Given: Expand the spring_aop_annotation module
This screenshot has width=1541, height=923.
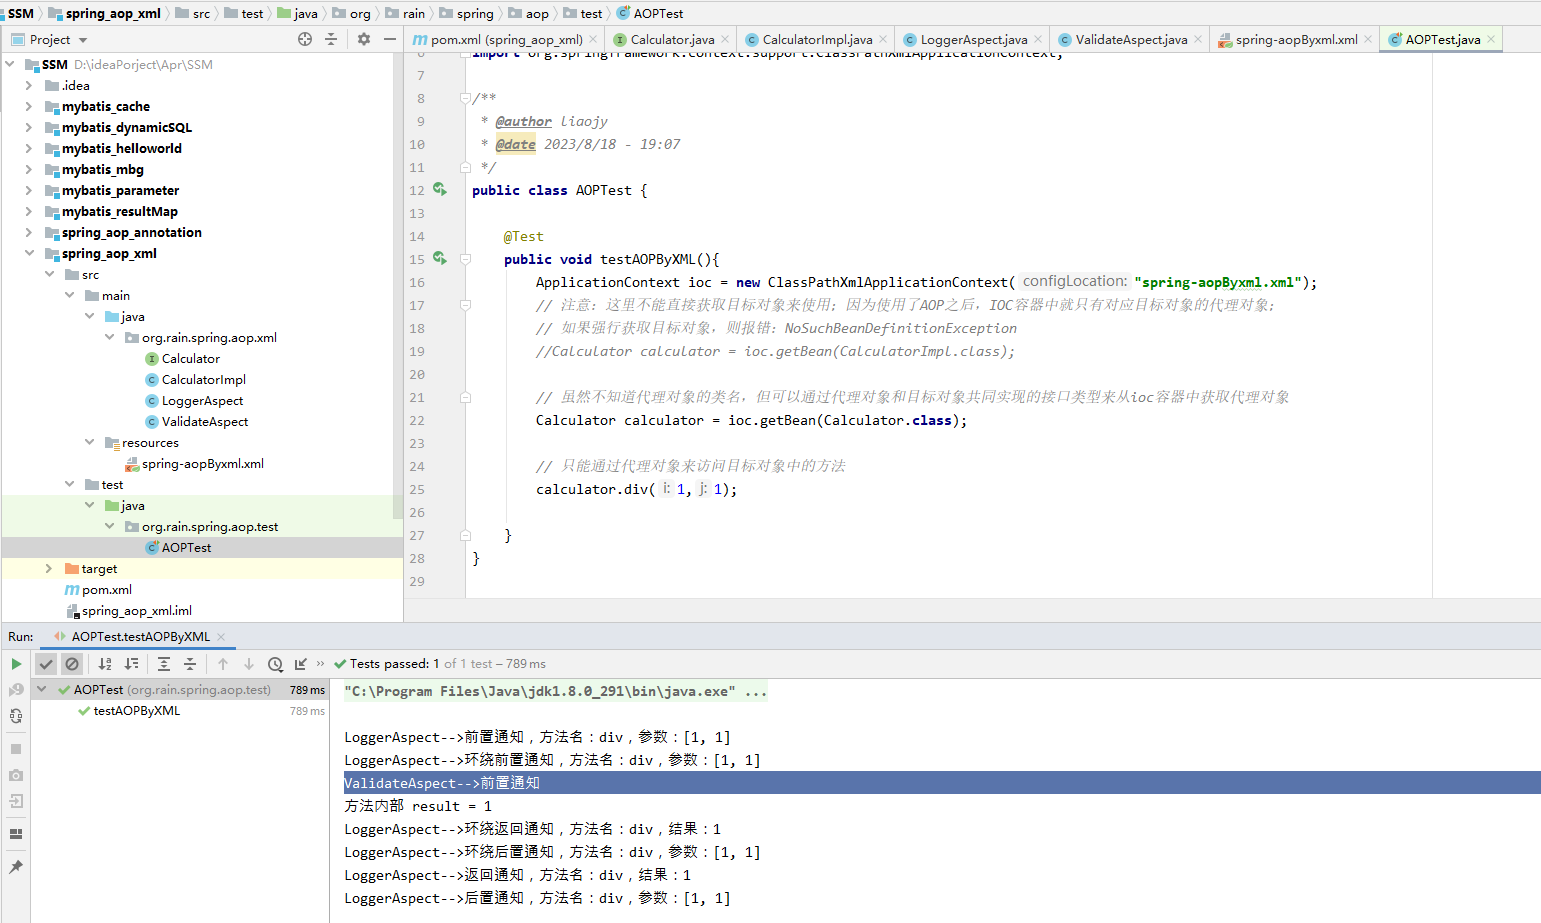Looking at the screenshot, I should pos(29,233).
